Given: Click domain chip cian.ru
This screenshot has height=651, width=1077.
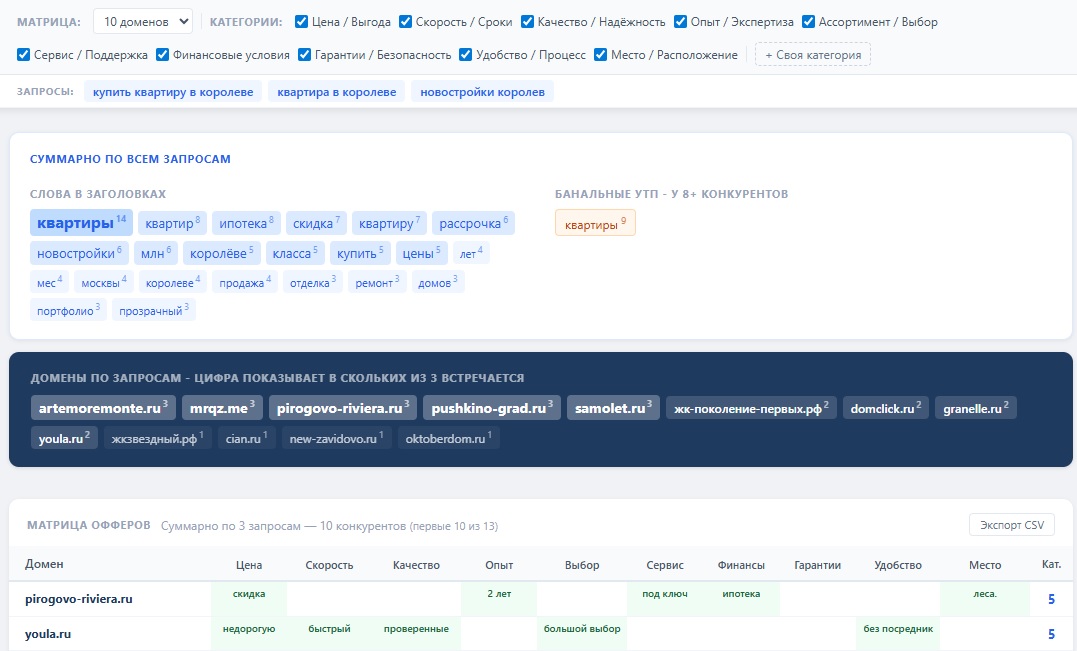Looking at the screenshot, I should coord(246,437).
